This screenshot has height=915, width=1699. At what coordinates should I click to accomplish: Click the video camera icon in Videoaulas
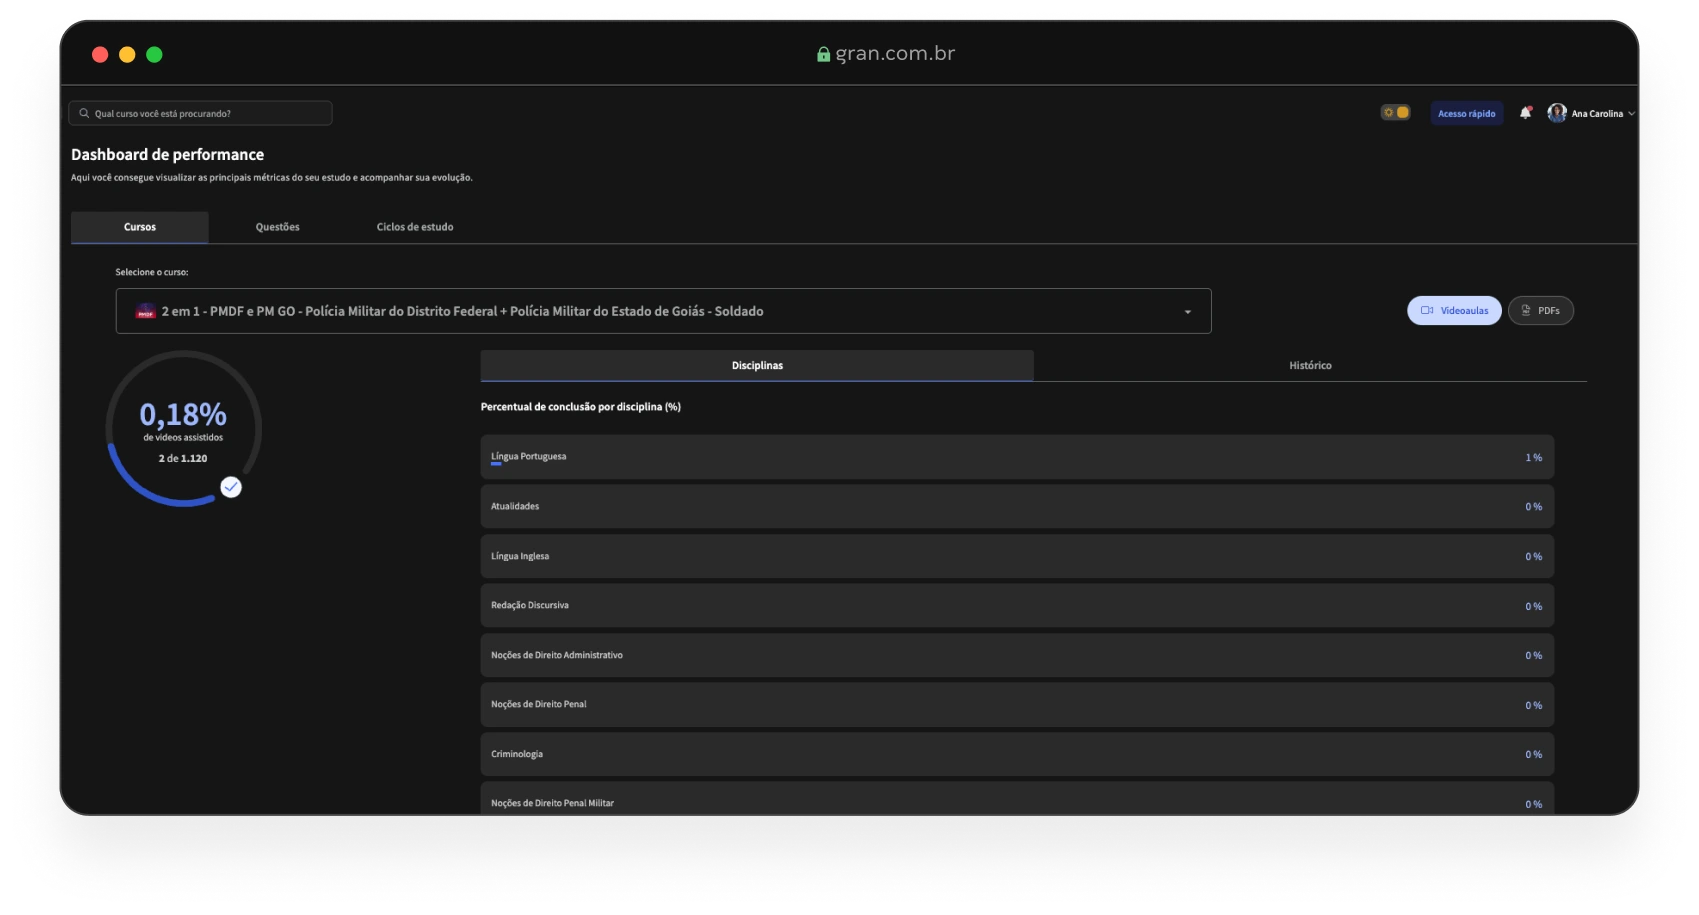point(1427,310)
